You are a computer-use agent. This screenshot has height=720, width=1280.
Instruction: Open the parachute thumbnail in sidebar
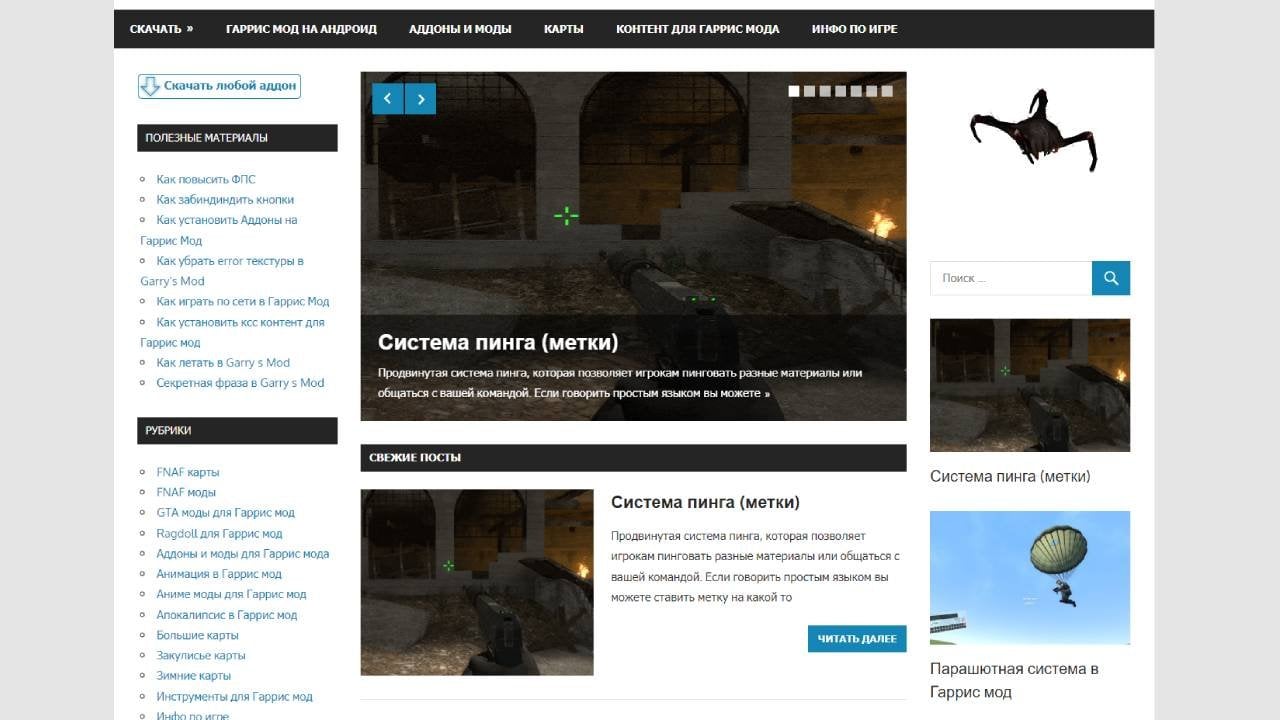[1030, 578]
